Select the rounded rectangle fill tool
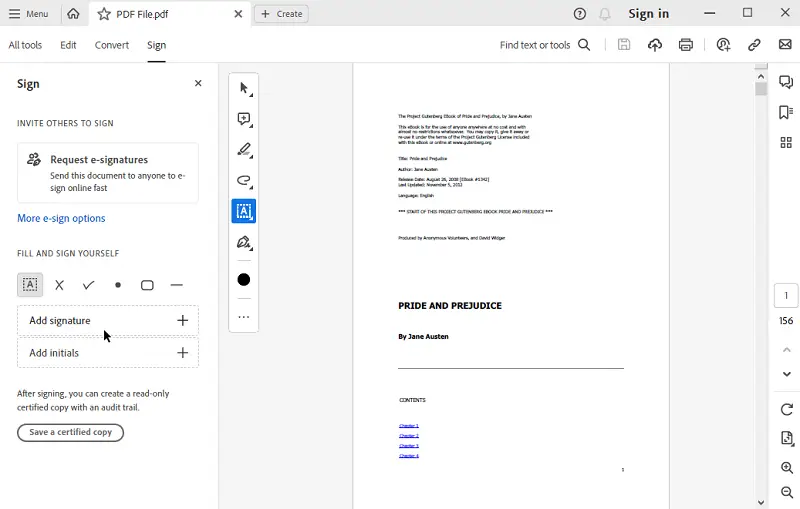The image size is (800, 509). coord(147,285)
